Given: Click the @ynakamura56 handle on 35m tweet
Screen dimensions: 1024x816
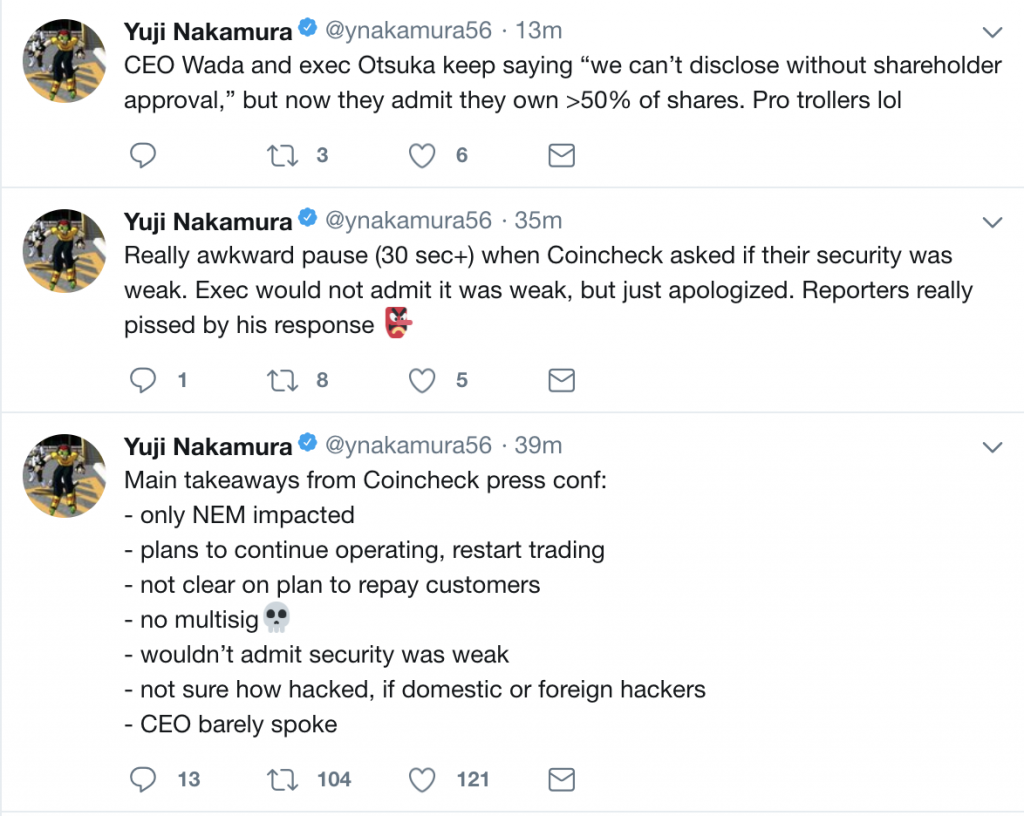Looking at the screenshot, I should click(x=409, y=221).
